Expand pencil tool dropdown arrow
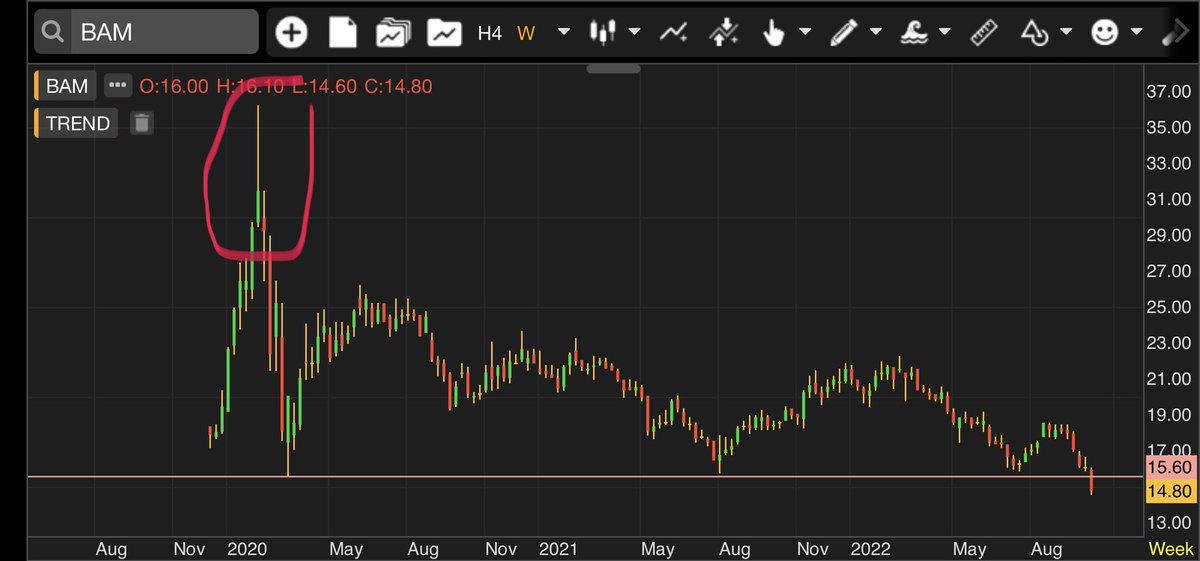Screen dimensions: 1200x561 pos(876,33)
